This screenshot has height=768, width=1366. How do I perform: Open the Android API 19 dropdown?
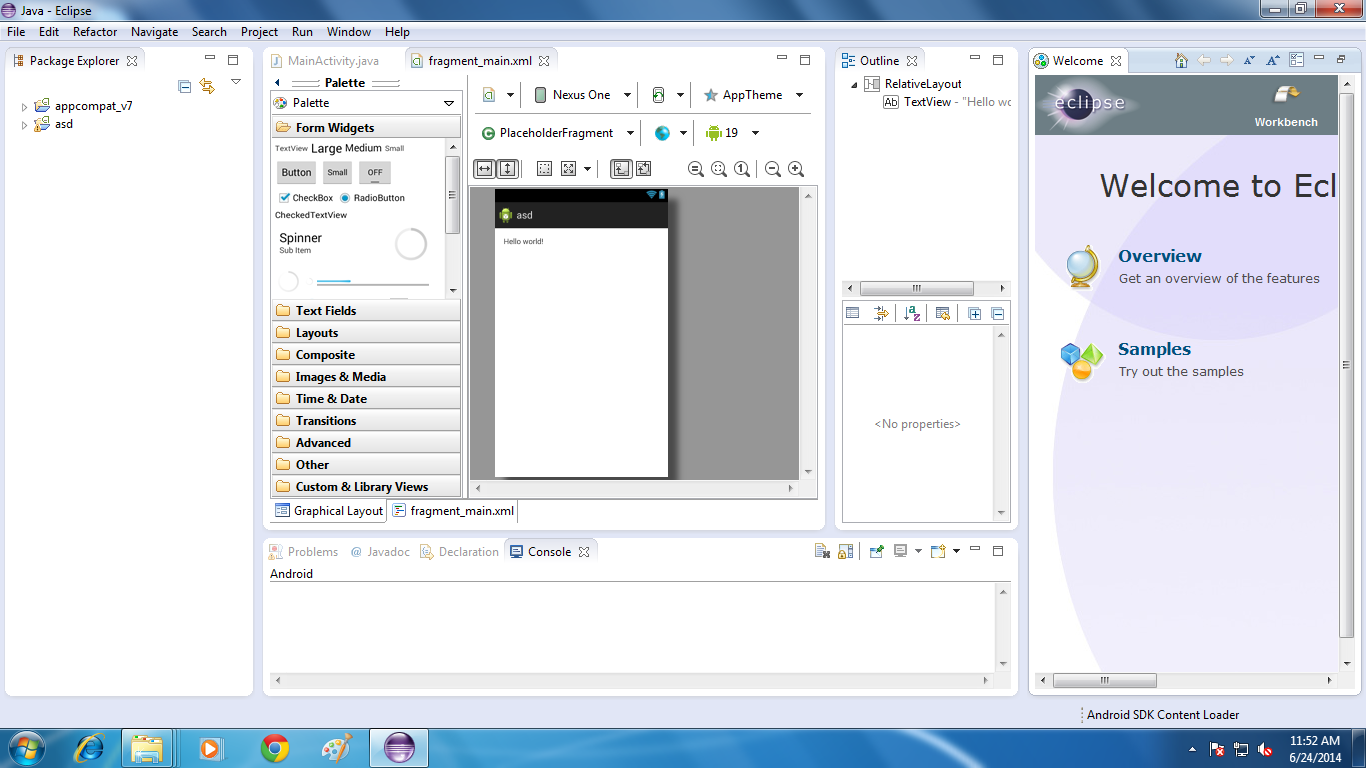732,133
